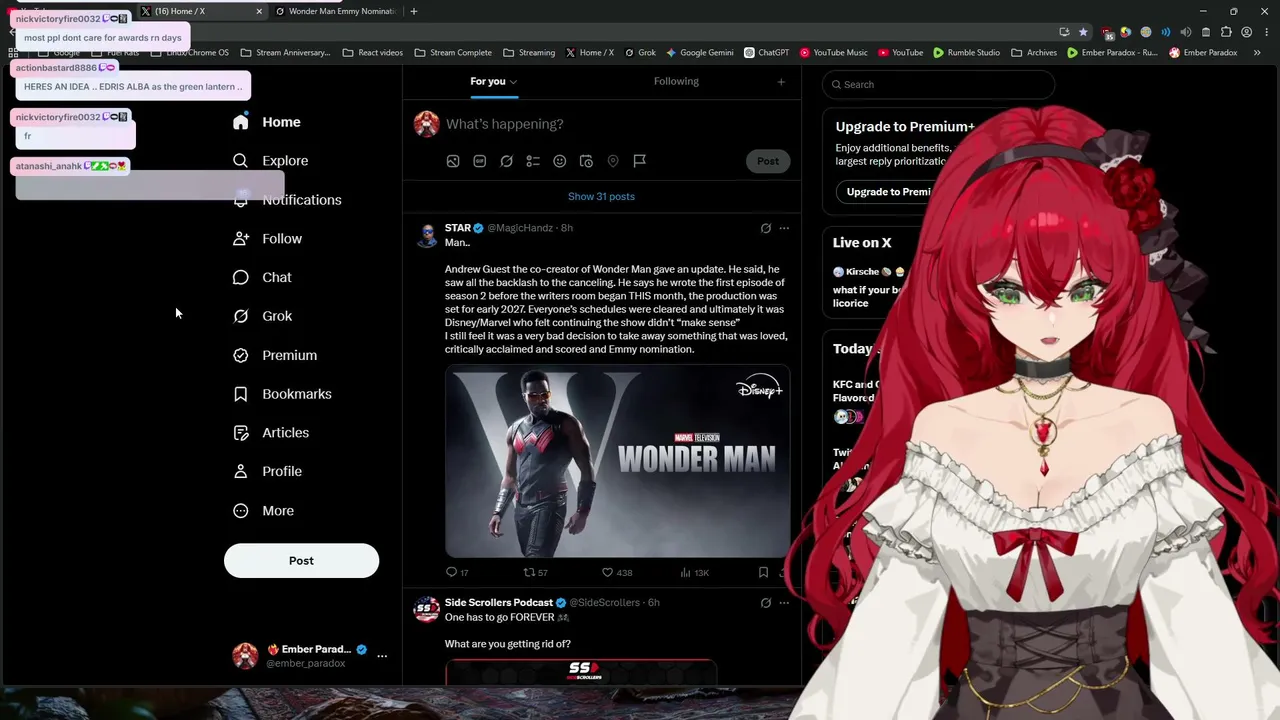
Task: Like the Wonder Man post
Action: coord(616,573)
